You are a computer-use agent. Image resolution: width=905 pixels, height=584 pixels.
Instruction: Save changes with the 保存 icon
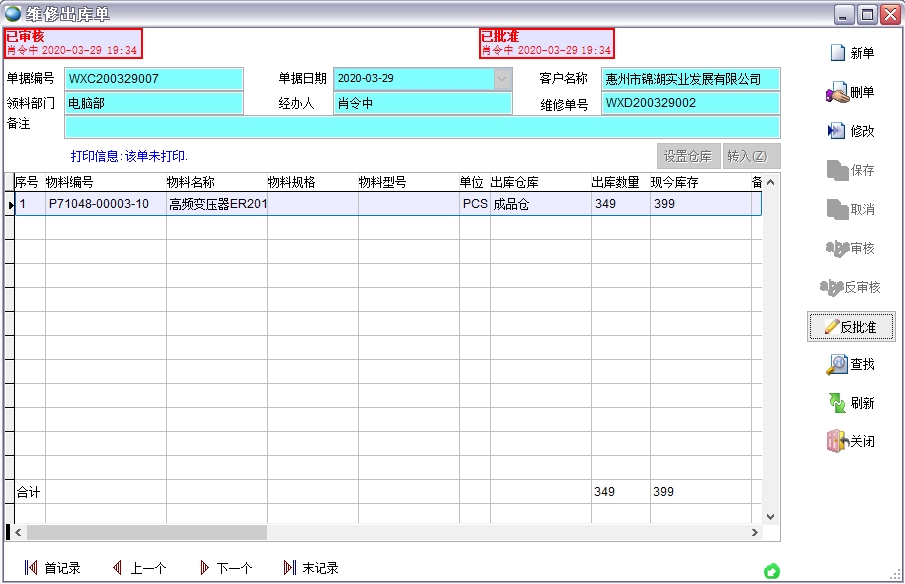pos(851,170)
